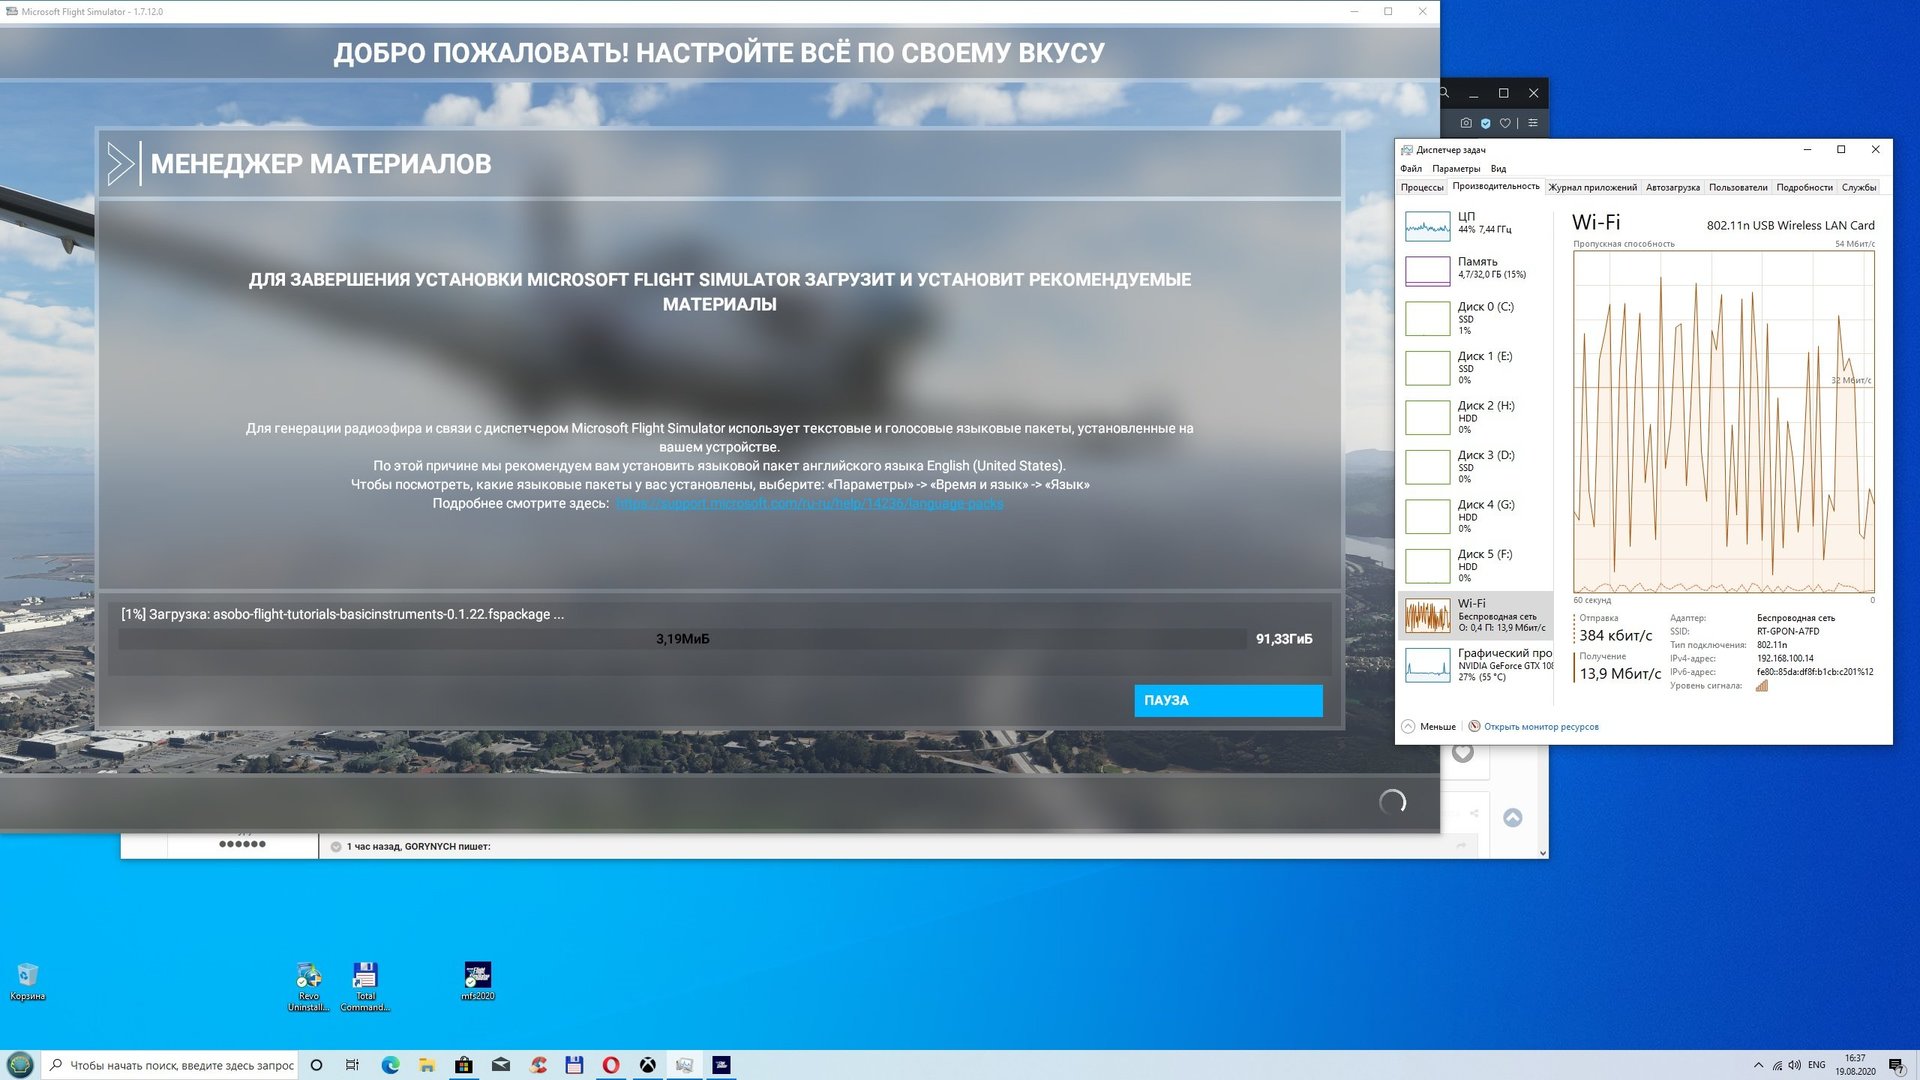Click the blue shield ad-blocker icon
The width and height of the screenshot is (1920, 1080).
click(x=1485, y=123)
